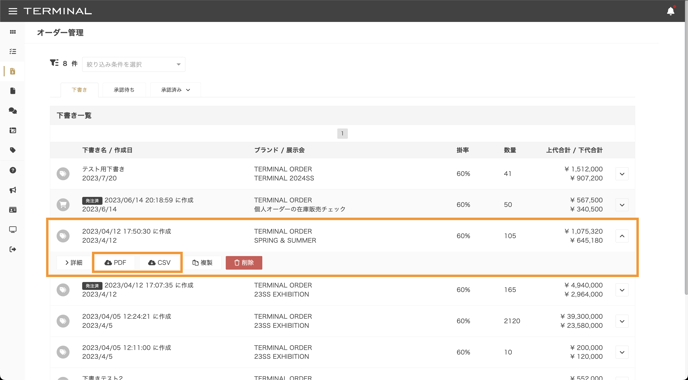Open the help question mark sidebar icon
This screenshot has width=688, height=380.
point(13,170)
